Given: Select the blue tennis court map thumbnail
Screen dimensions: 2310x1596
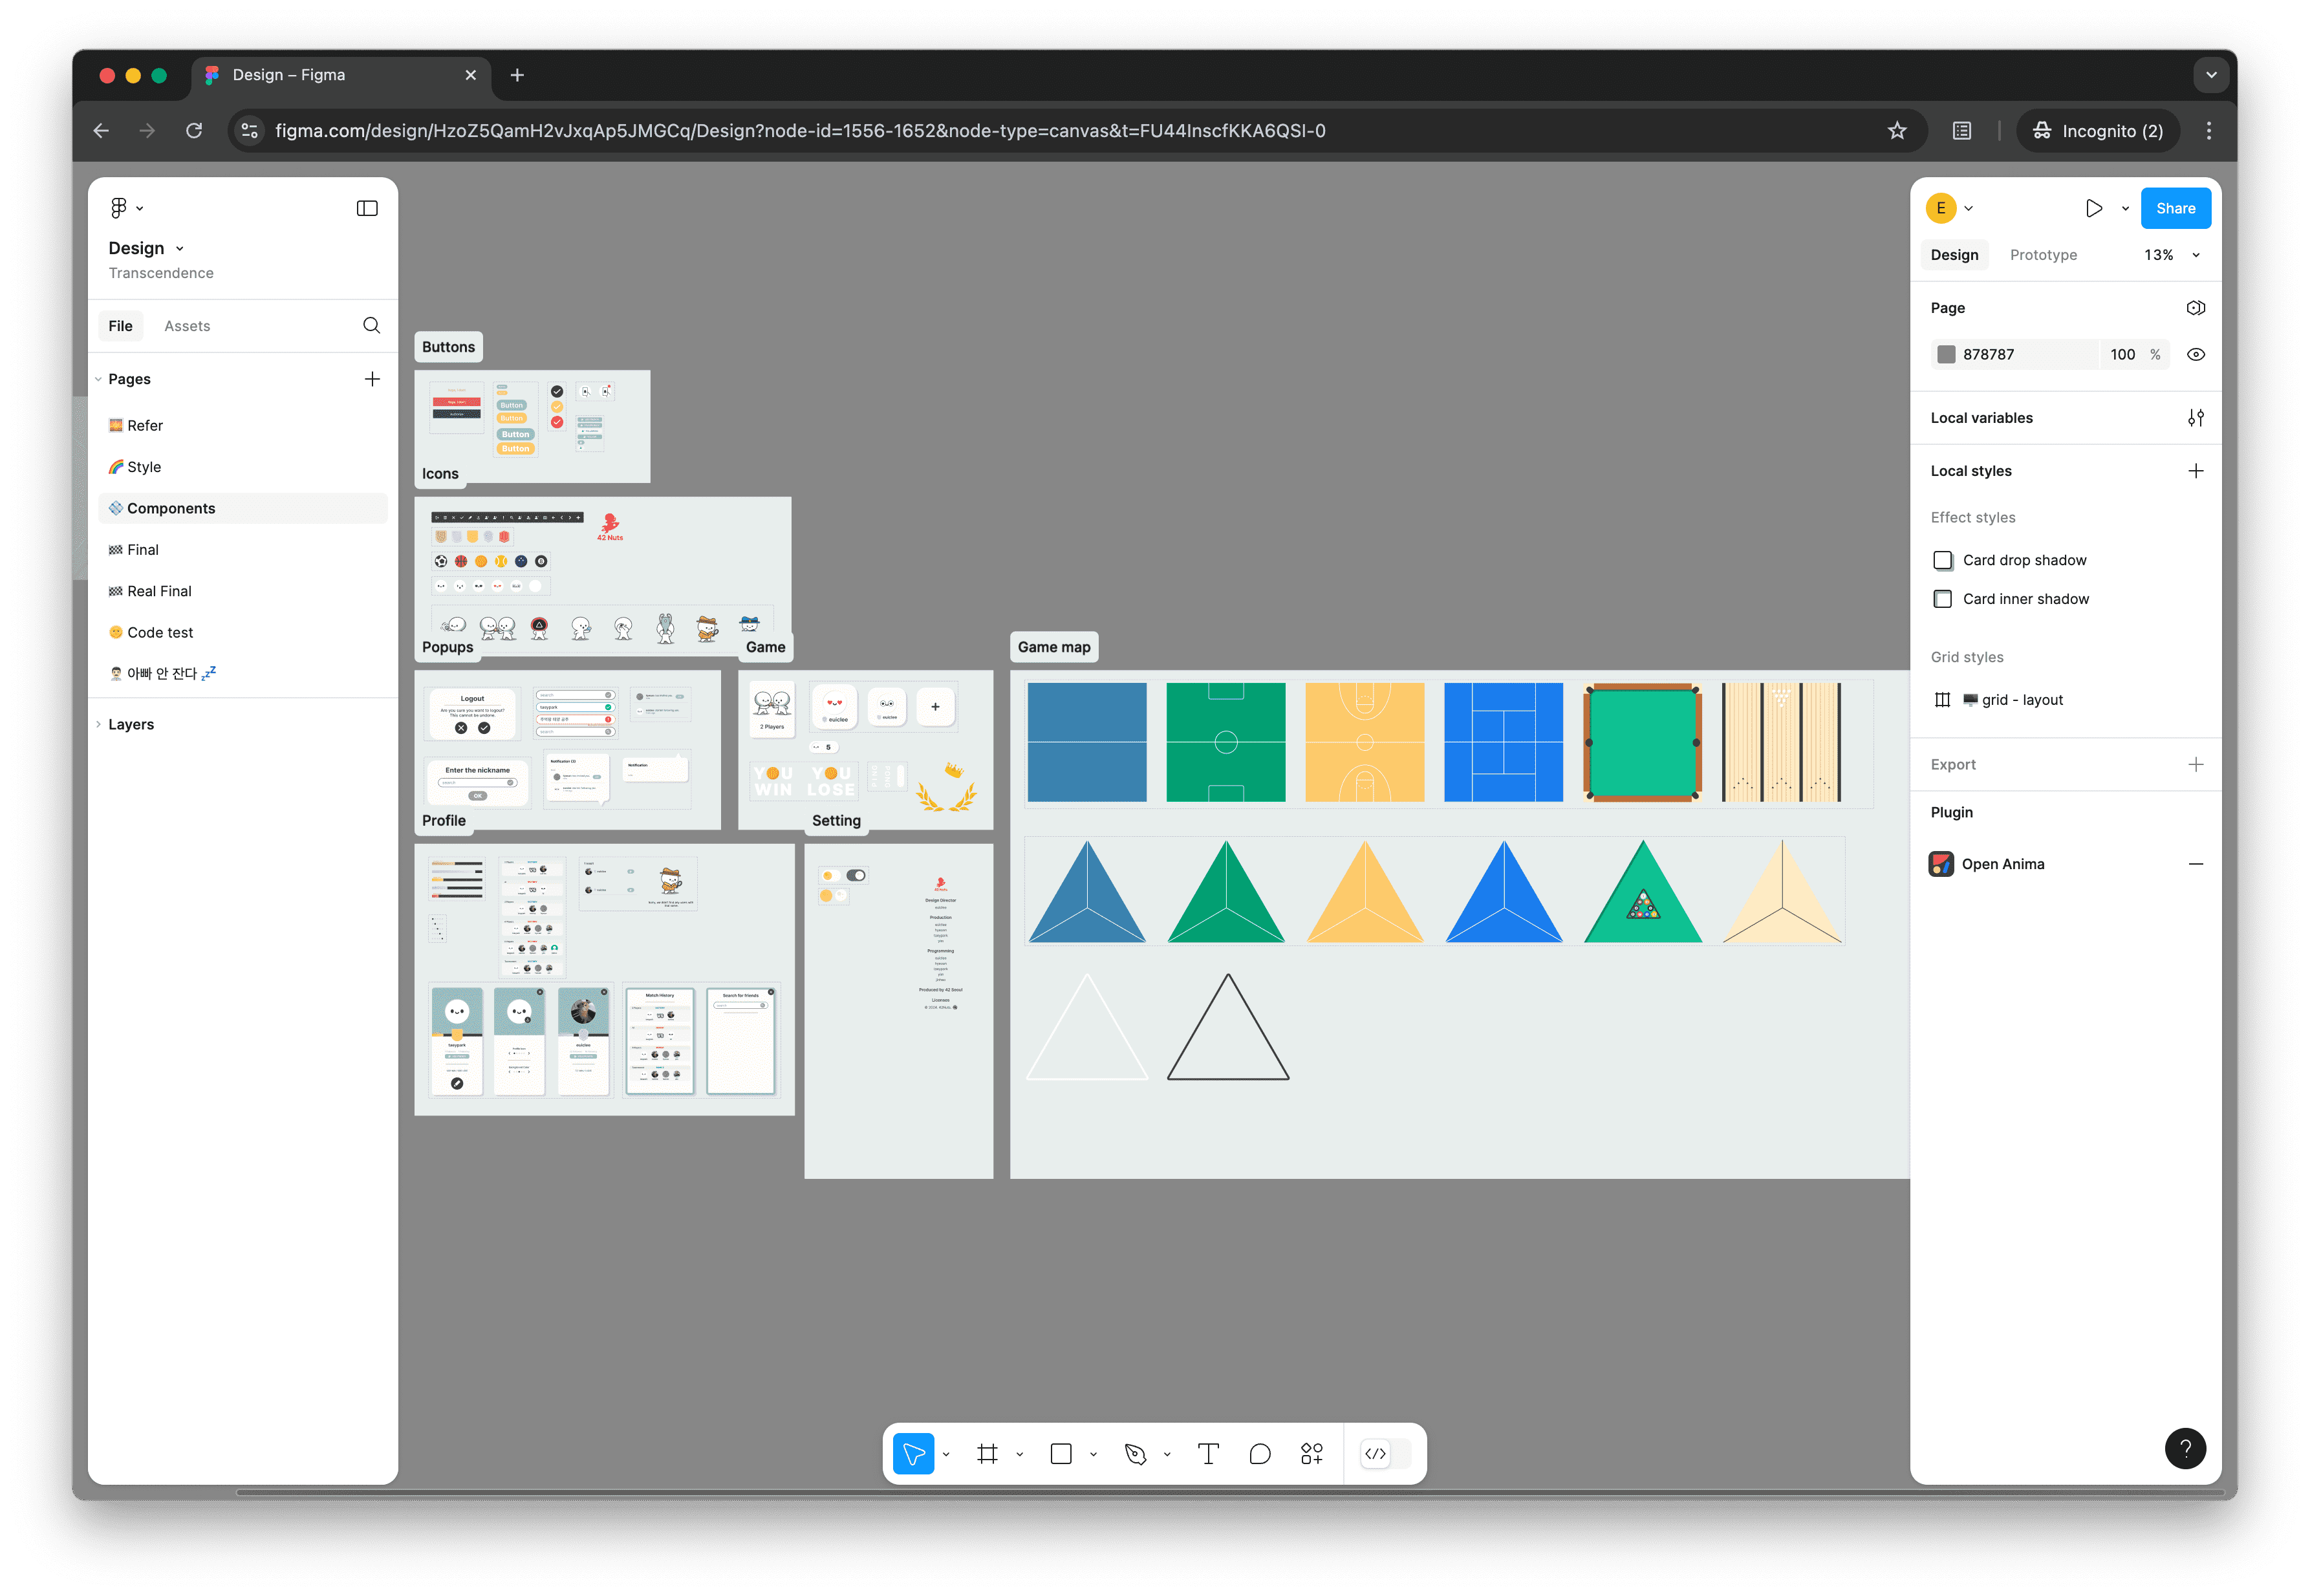Looking at the screenshot, I should point(1503,742).
